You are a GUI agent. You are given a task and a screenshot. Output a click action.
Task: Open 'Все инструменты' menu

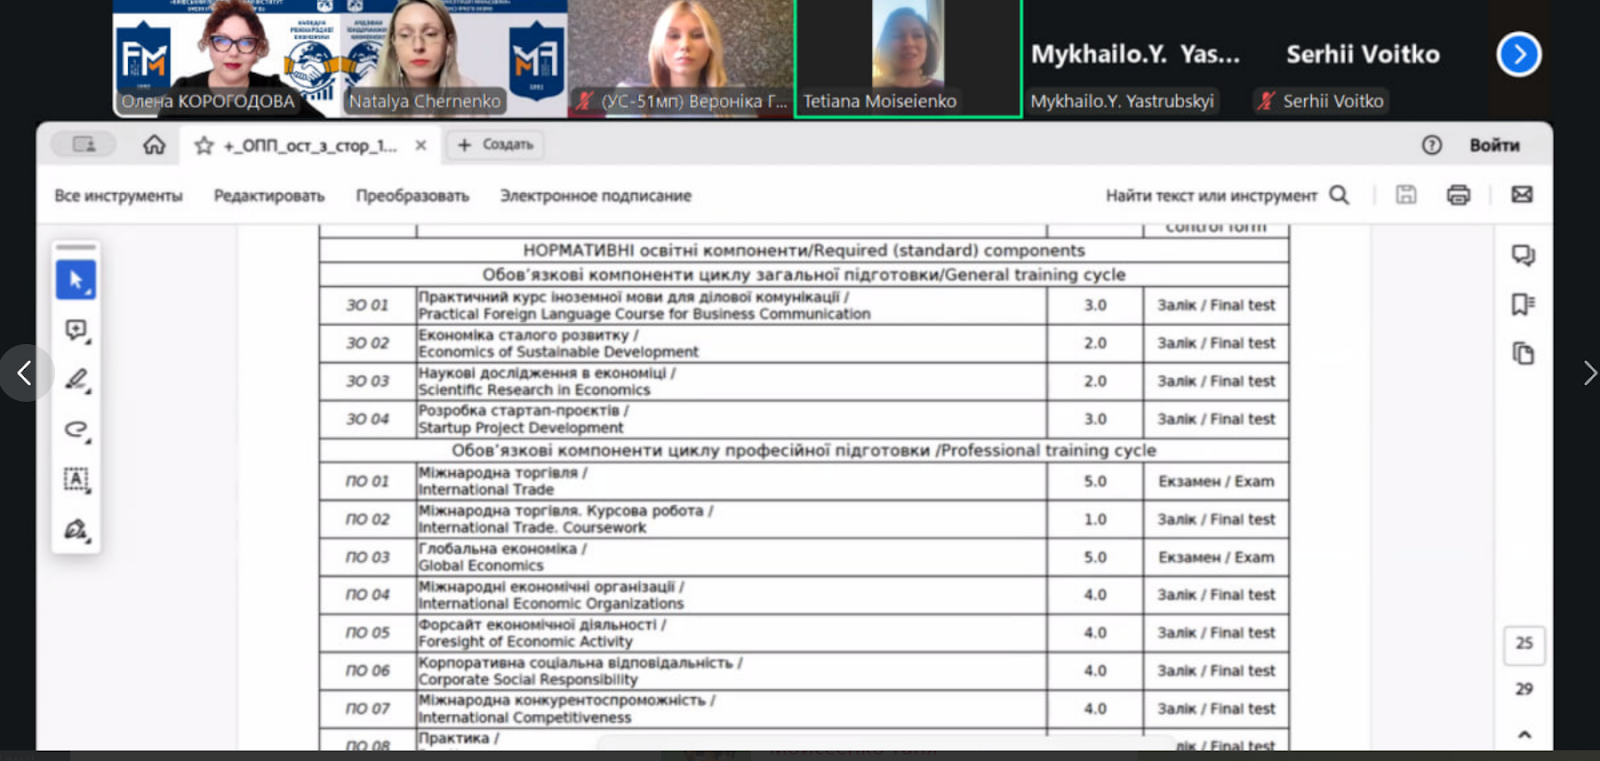pyautogui.click(x=118, y=196)
